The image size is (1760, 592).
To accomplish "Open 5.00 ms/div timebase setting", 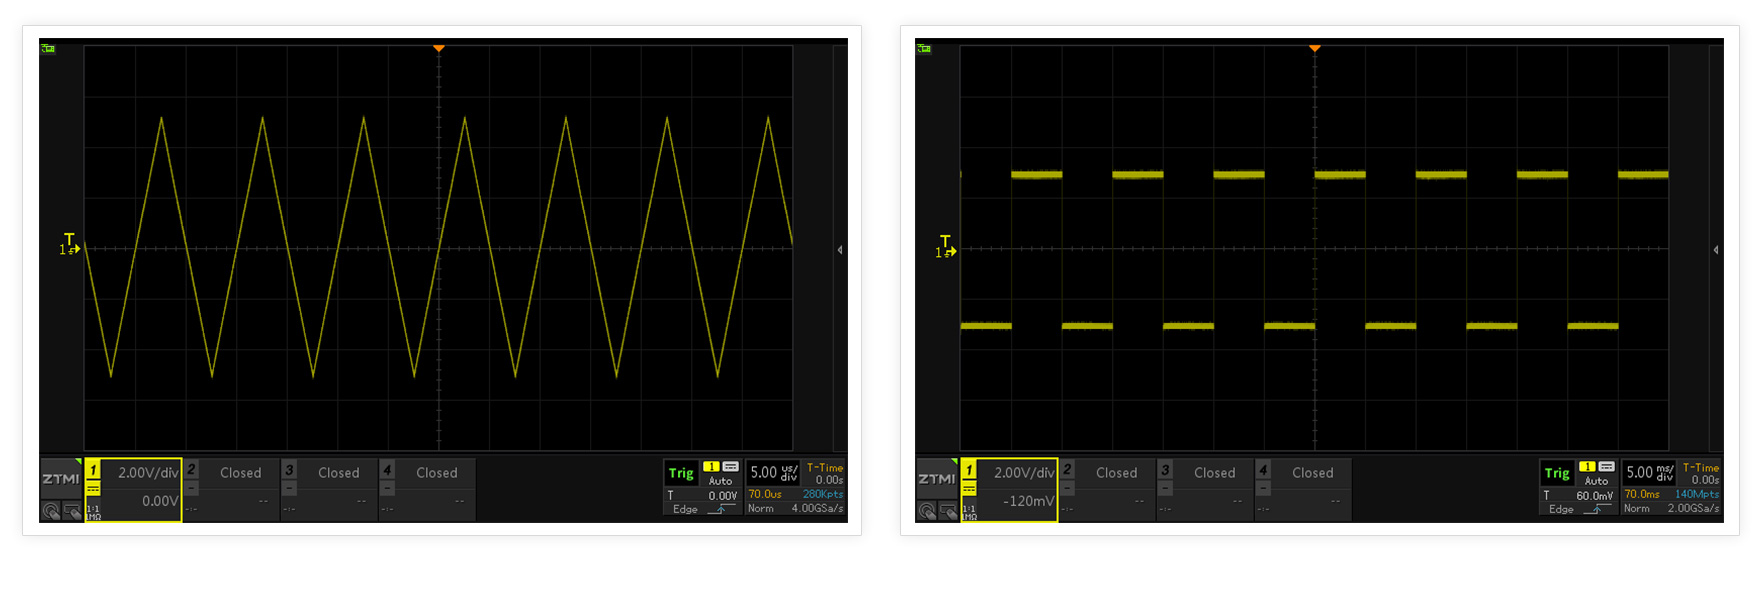I will tap(1649, 472).
